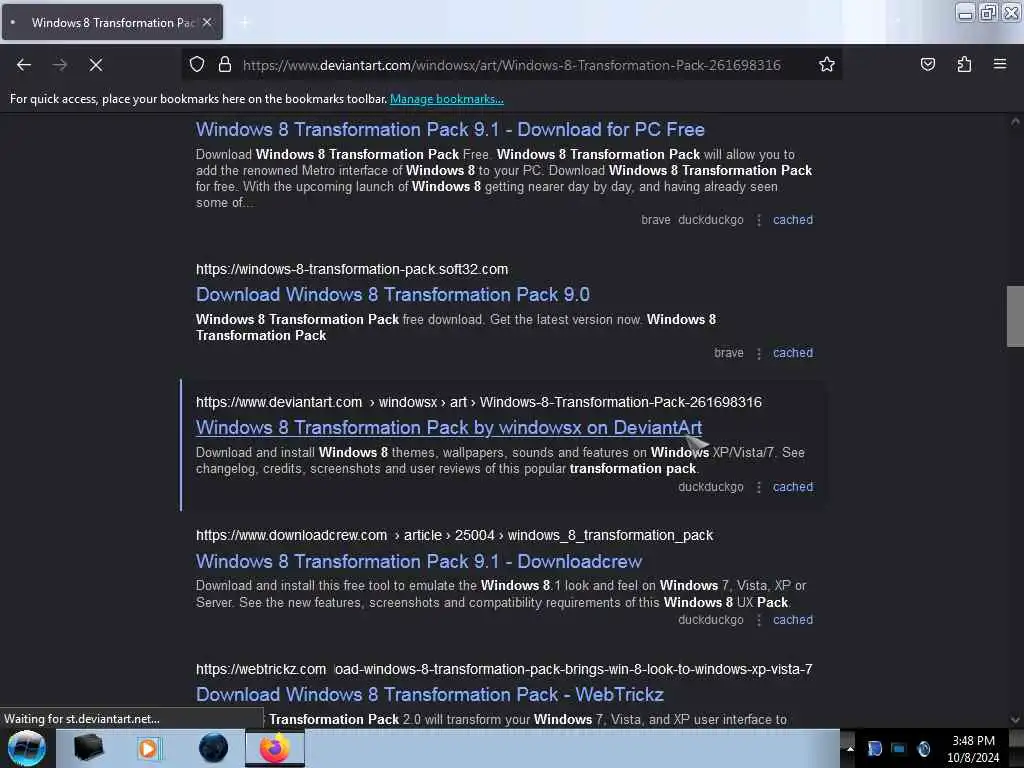1024x768 pixels.
Task: Open Firefox application menu
Action: click(1000, 64)
